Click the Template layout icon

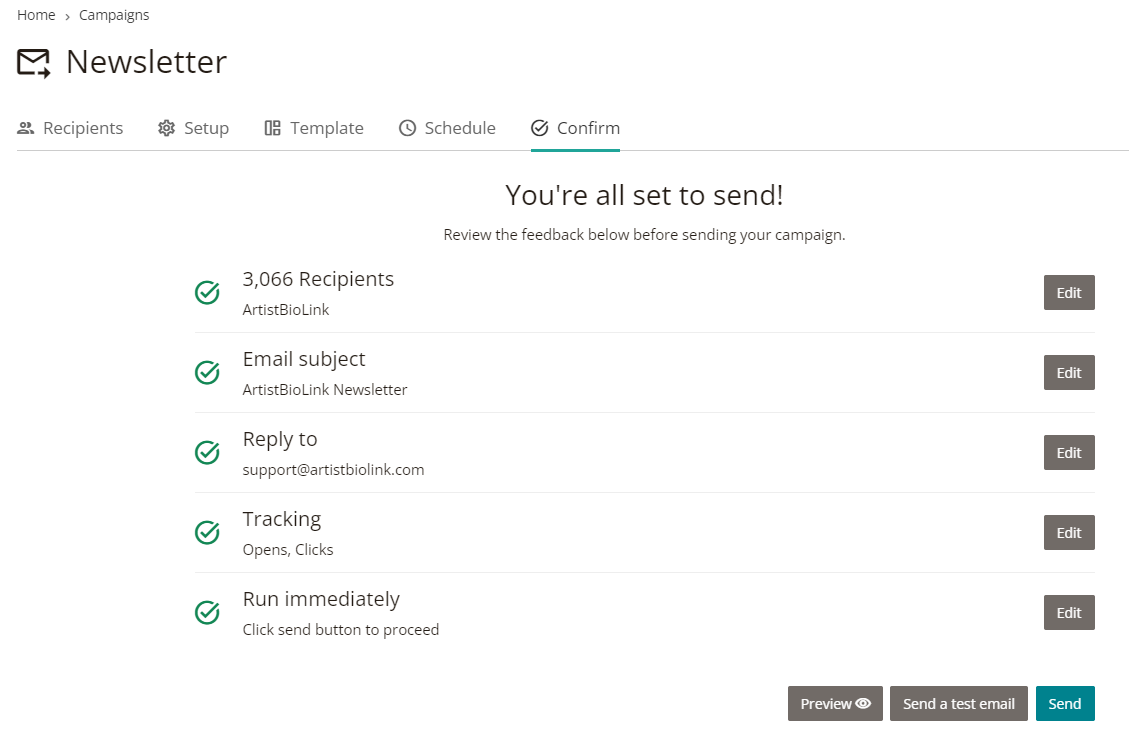pos(272,128)
